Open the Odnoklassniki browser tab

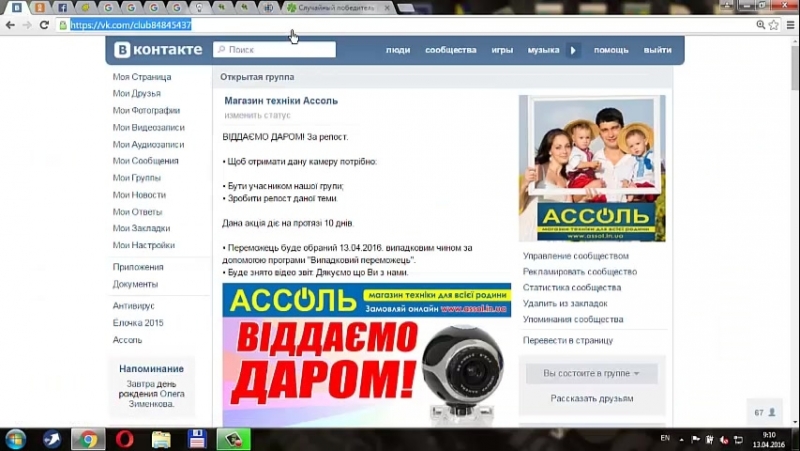(39, 8)
